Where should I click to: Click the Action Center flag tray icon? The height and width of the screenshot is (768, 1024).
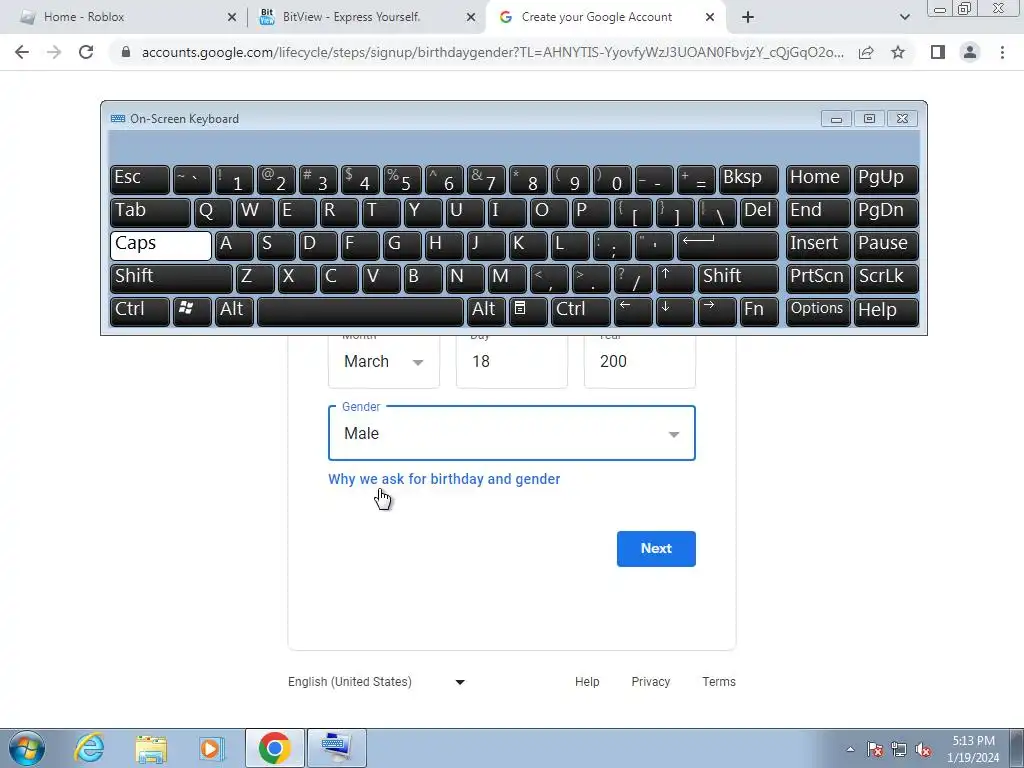click(875, 750)
